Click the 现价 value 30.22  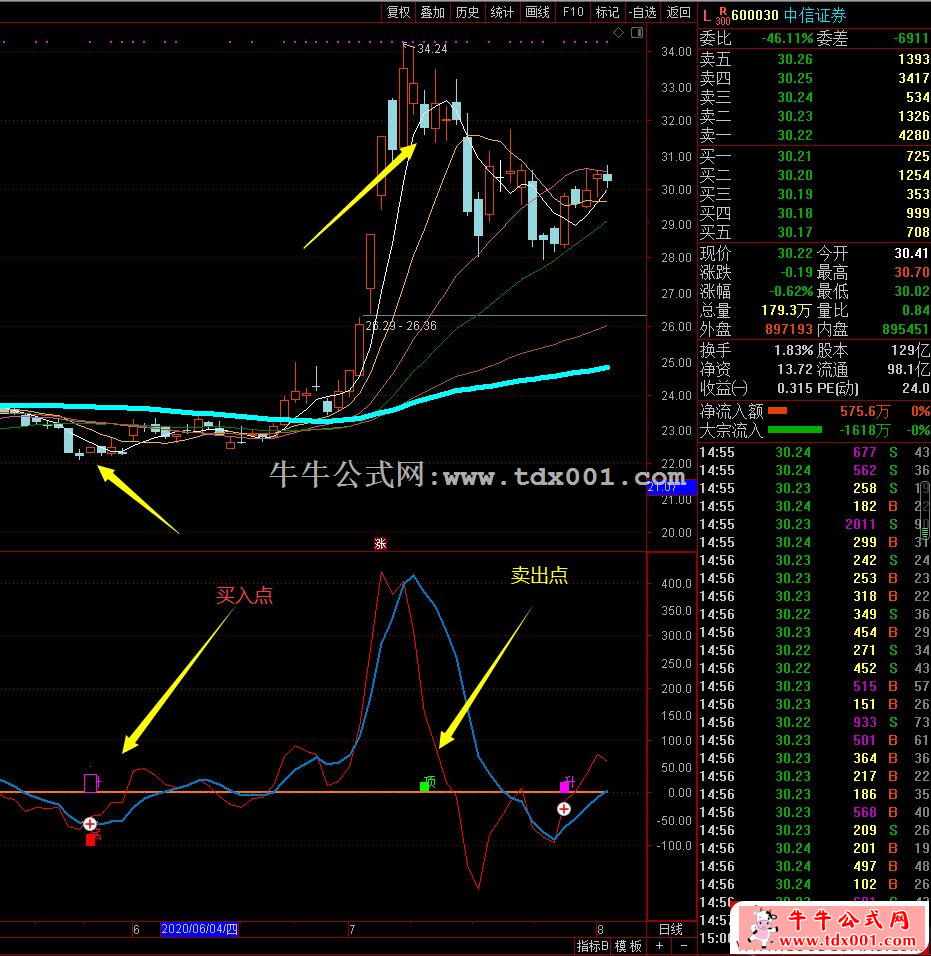(x=794, y=253)
